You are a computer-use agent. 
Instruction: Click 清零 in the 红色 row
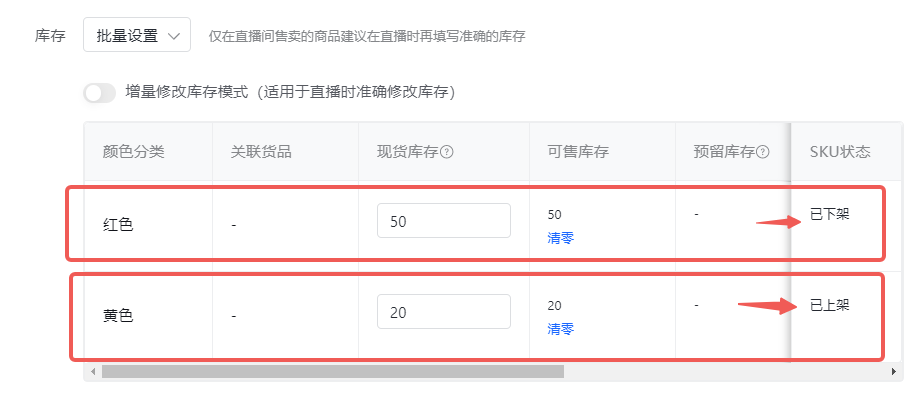(561, 238)
